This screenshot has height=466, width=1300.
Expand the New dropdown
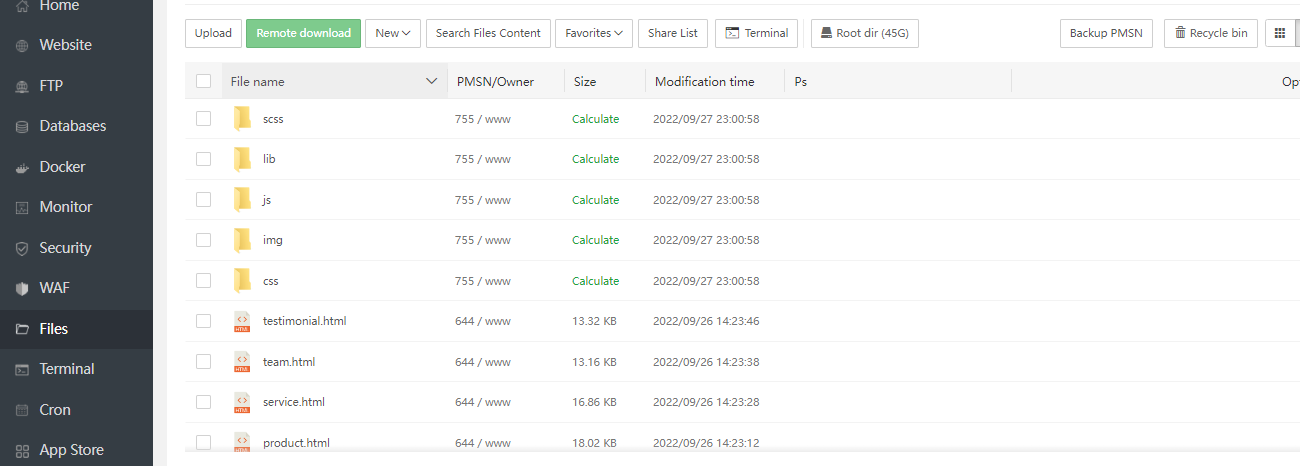393,33
